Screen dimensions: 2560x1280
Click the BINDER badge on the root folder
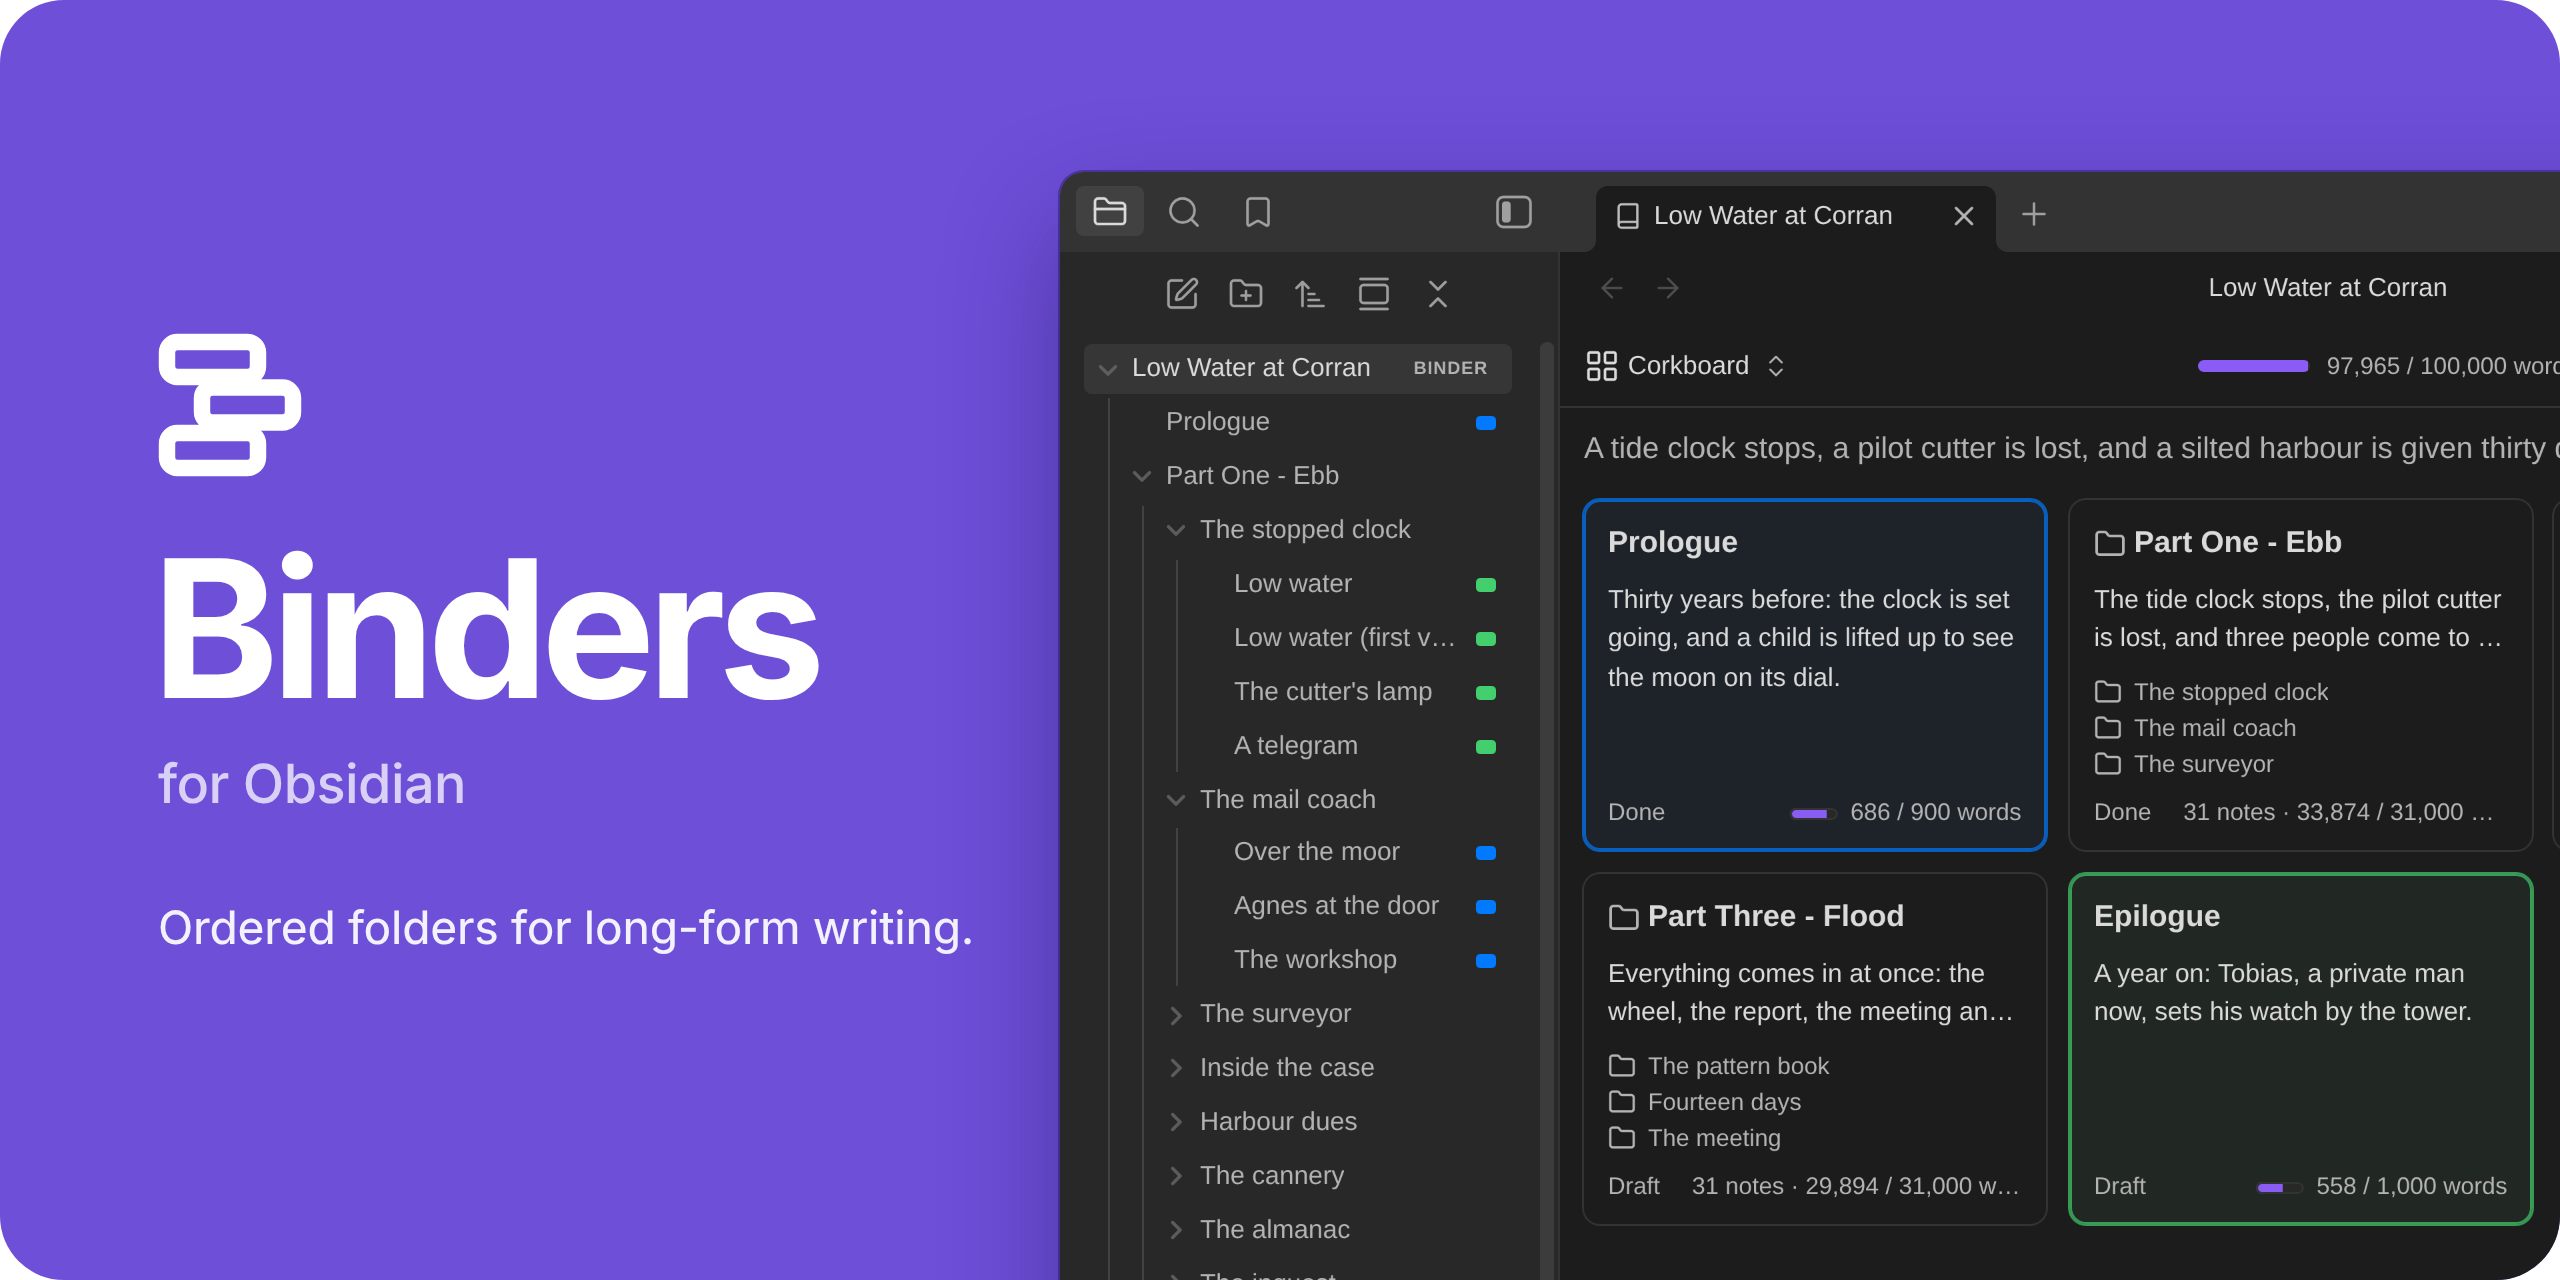1450,368
